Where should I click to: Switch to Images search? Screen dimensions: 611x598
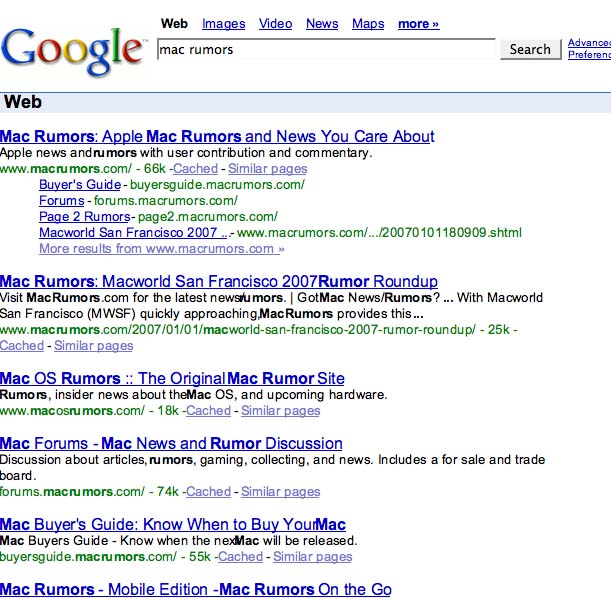point(224,24)
